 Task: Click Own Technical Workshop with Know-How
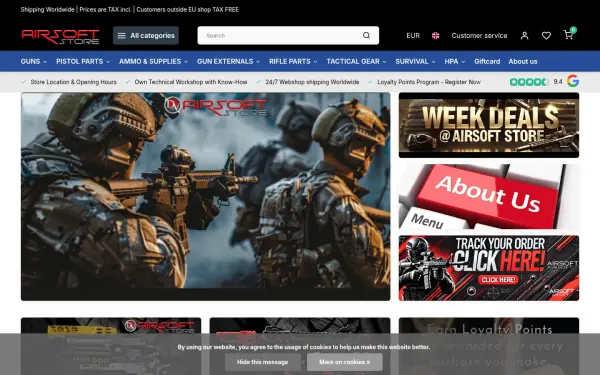(x=191, y=82)
